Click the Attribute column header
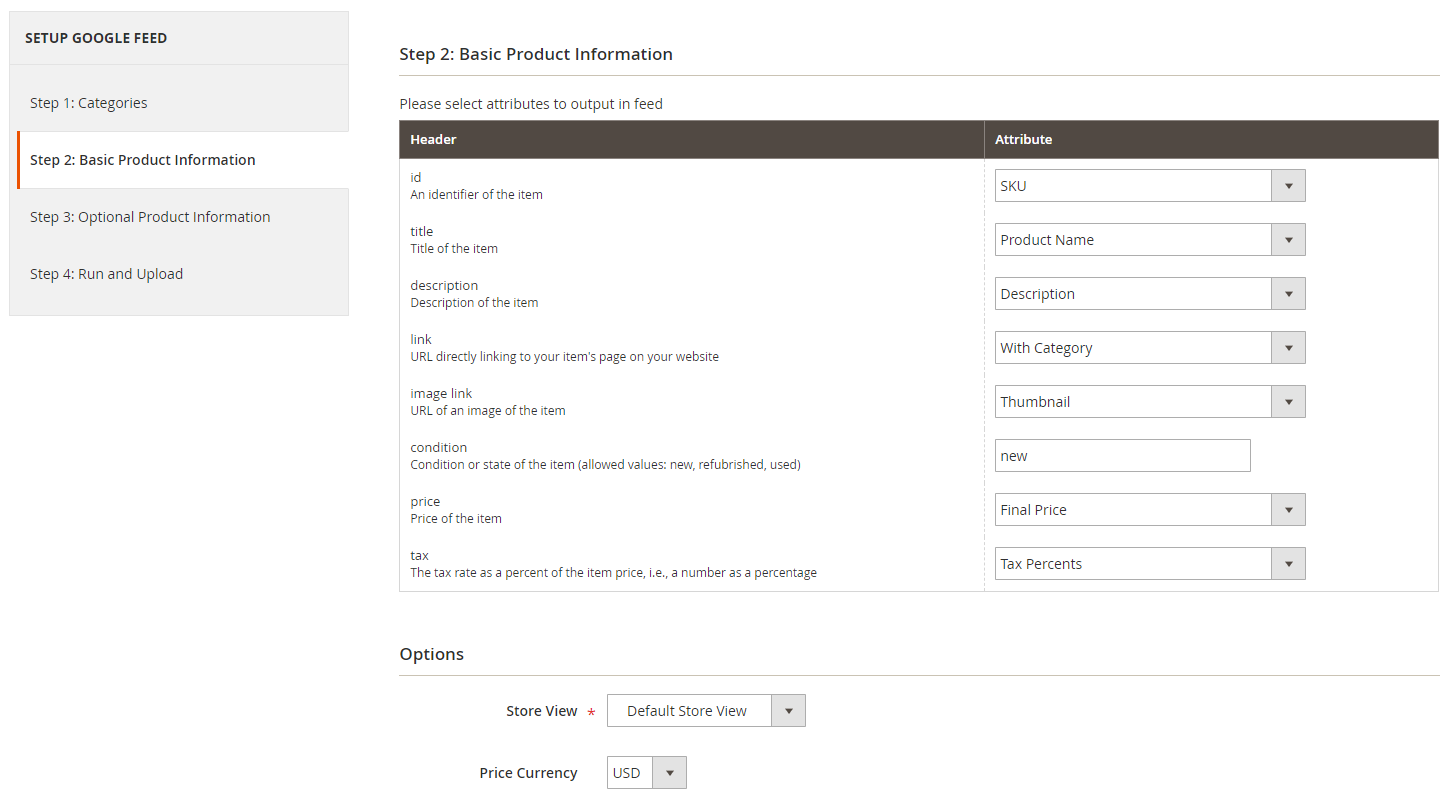The height and width of the screenshot is (809, 1446). 1023,140
